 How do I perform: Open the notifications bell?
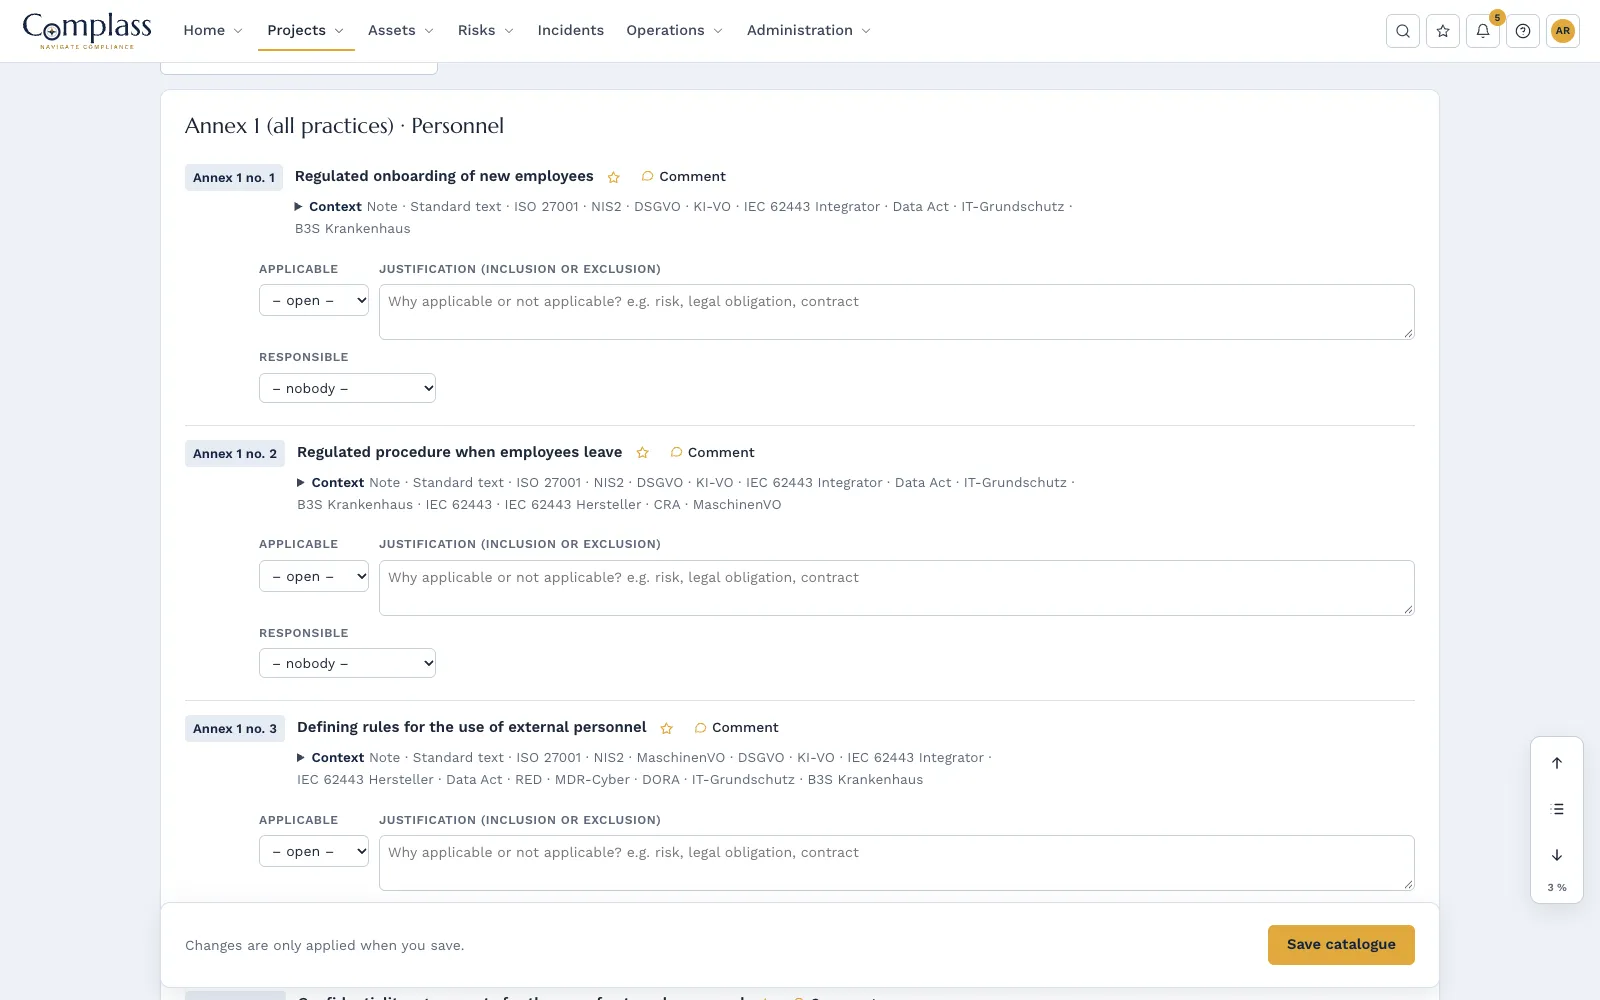1483,31
